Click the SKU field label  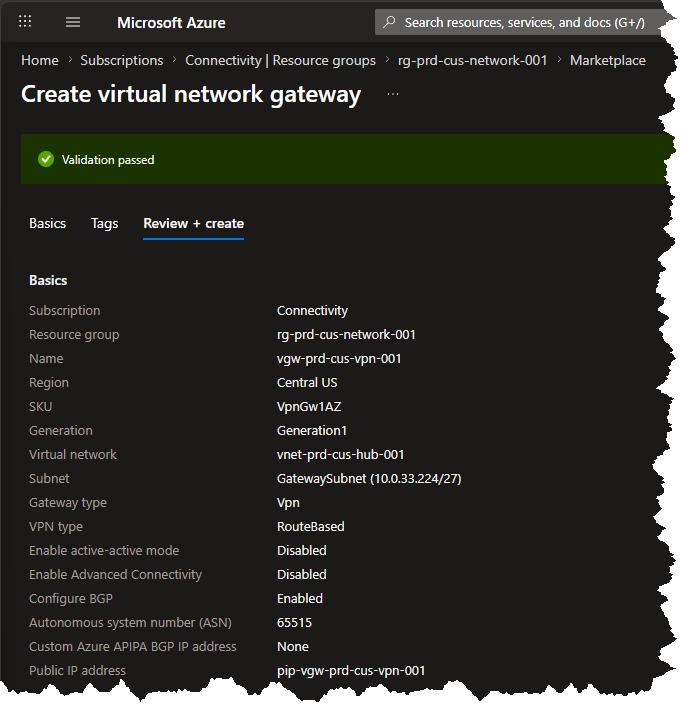point(41,406)
